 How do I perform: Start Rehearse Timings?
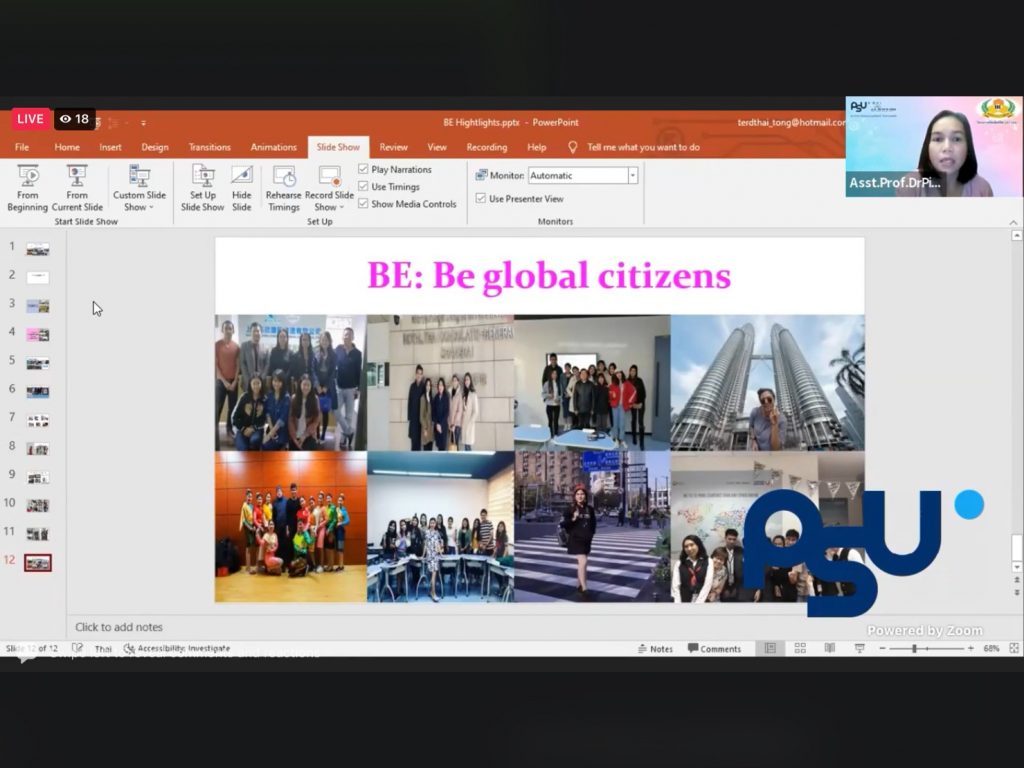click(x=283, y=188)
